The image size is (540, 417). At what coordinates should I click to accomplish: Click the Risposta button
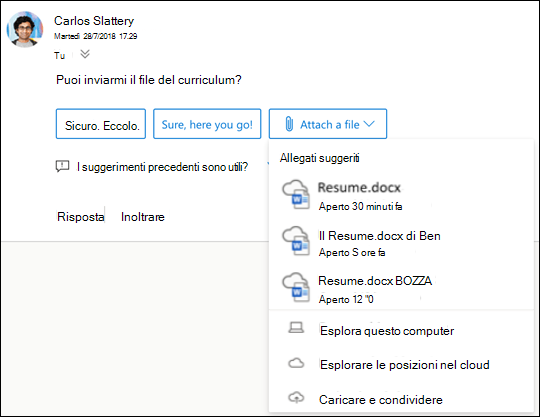(x=81, y=217)
